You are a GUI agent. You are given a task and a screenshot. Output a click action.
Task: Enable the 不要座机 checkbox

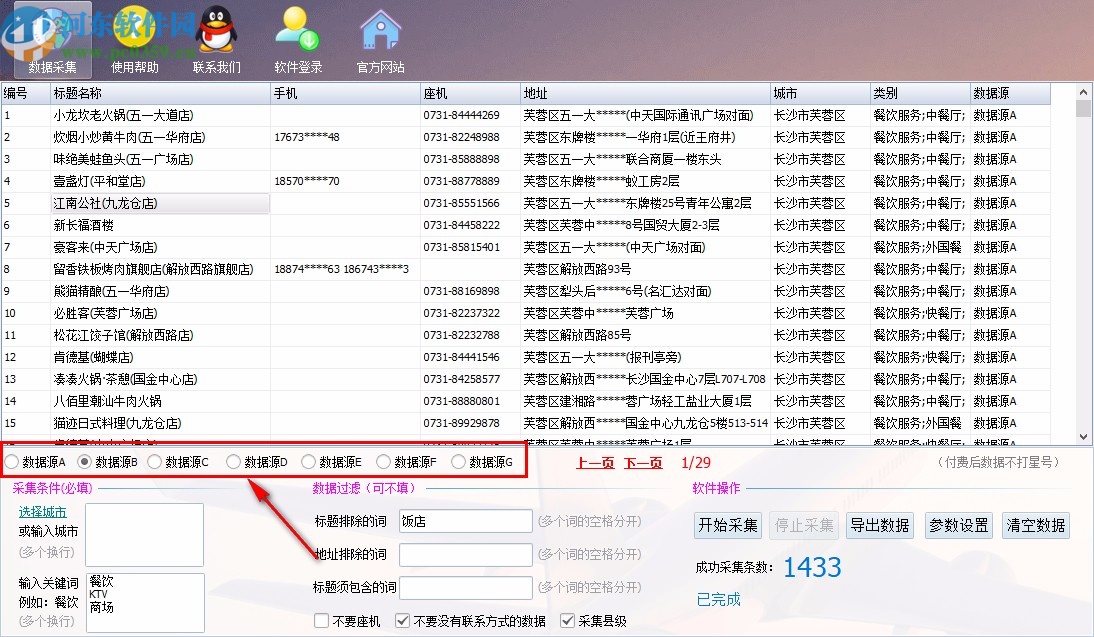point(321,619)
